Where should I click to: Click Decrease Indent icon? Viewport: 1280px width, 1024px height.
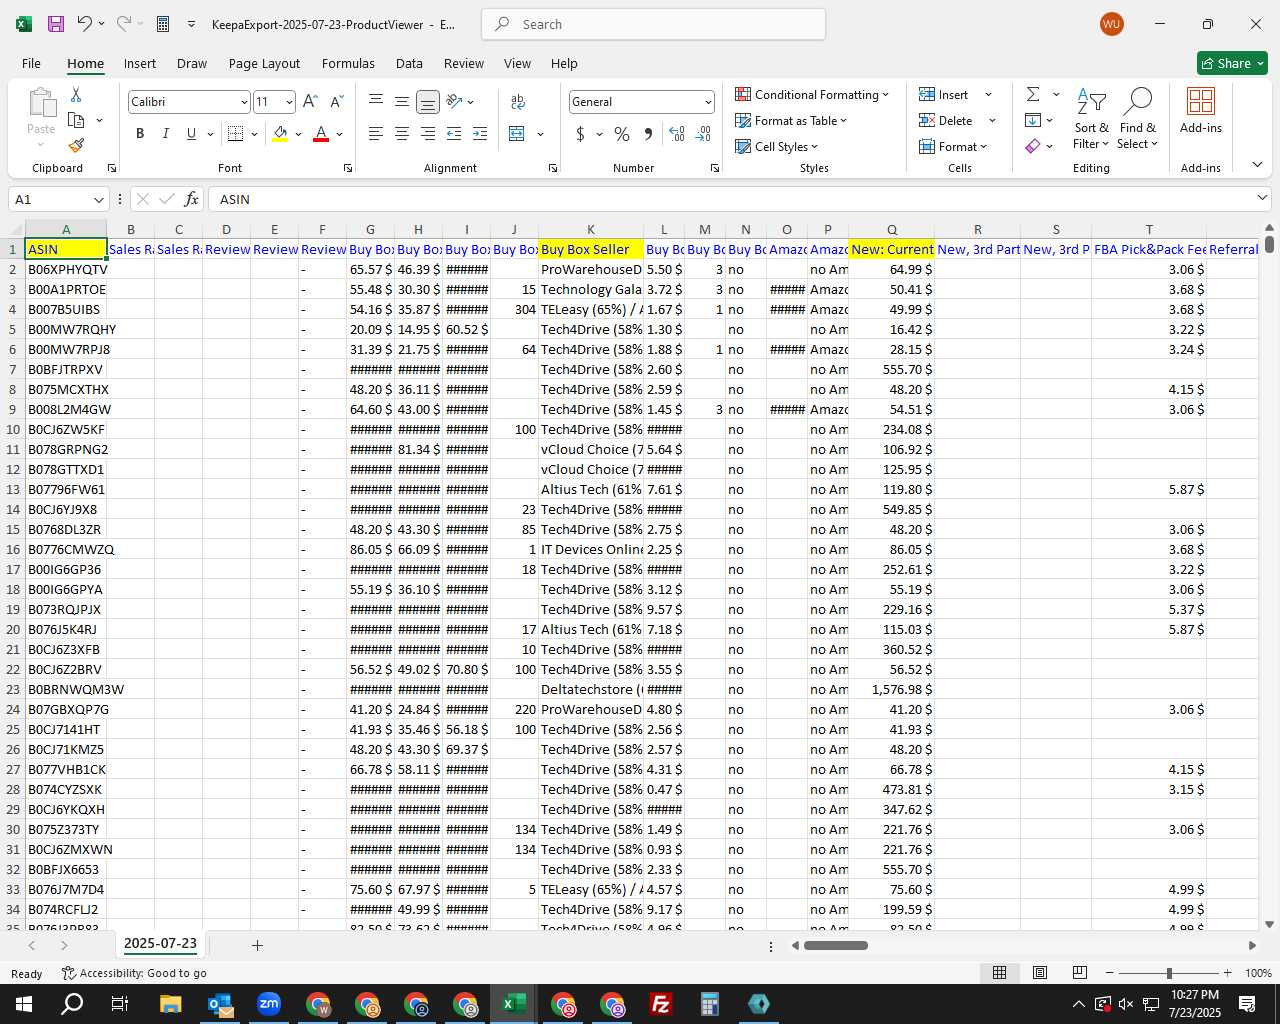(x=454, y=133)
